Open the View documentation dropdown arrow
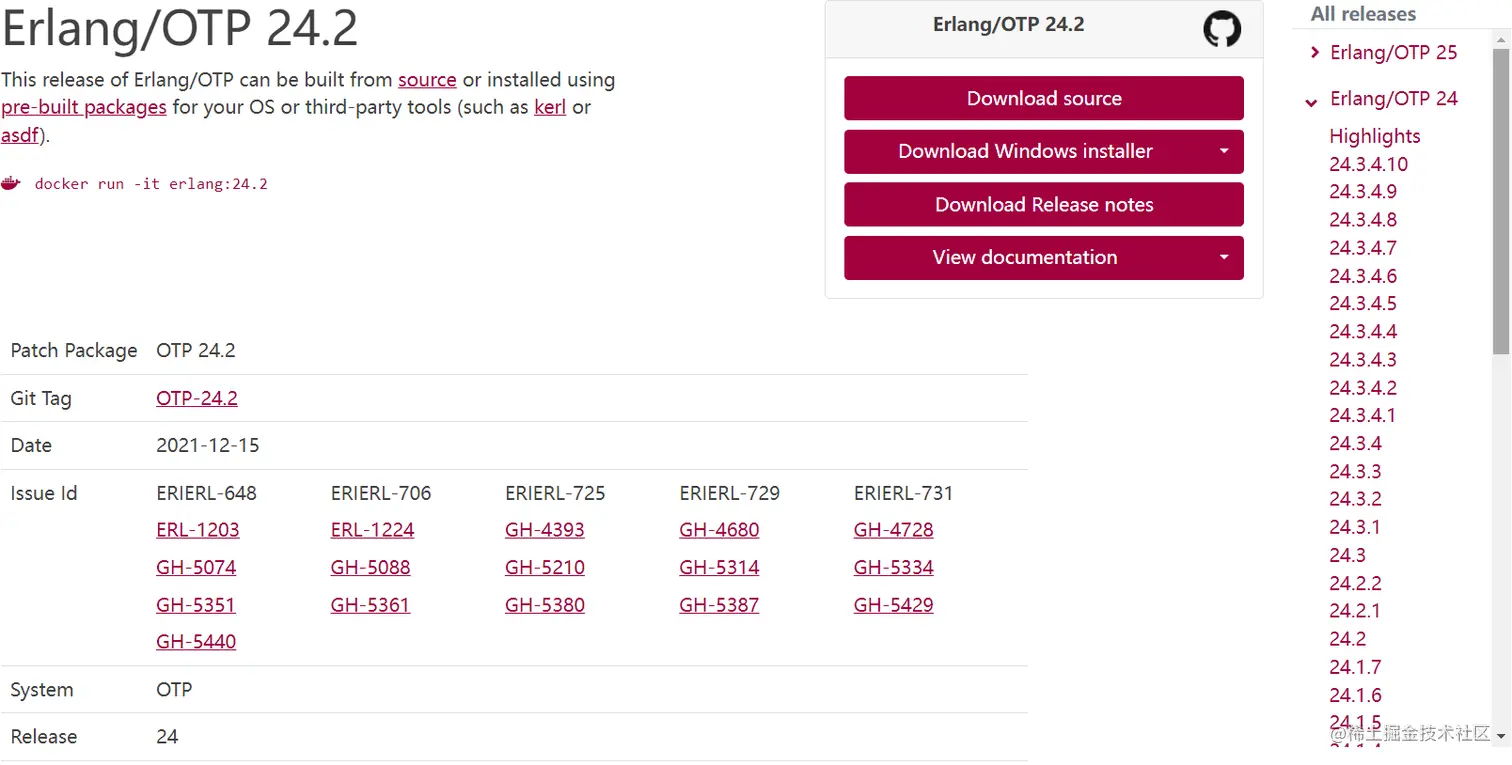 [x=1224, y=257]
